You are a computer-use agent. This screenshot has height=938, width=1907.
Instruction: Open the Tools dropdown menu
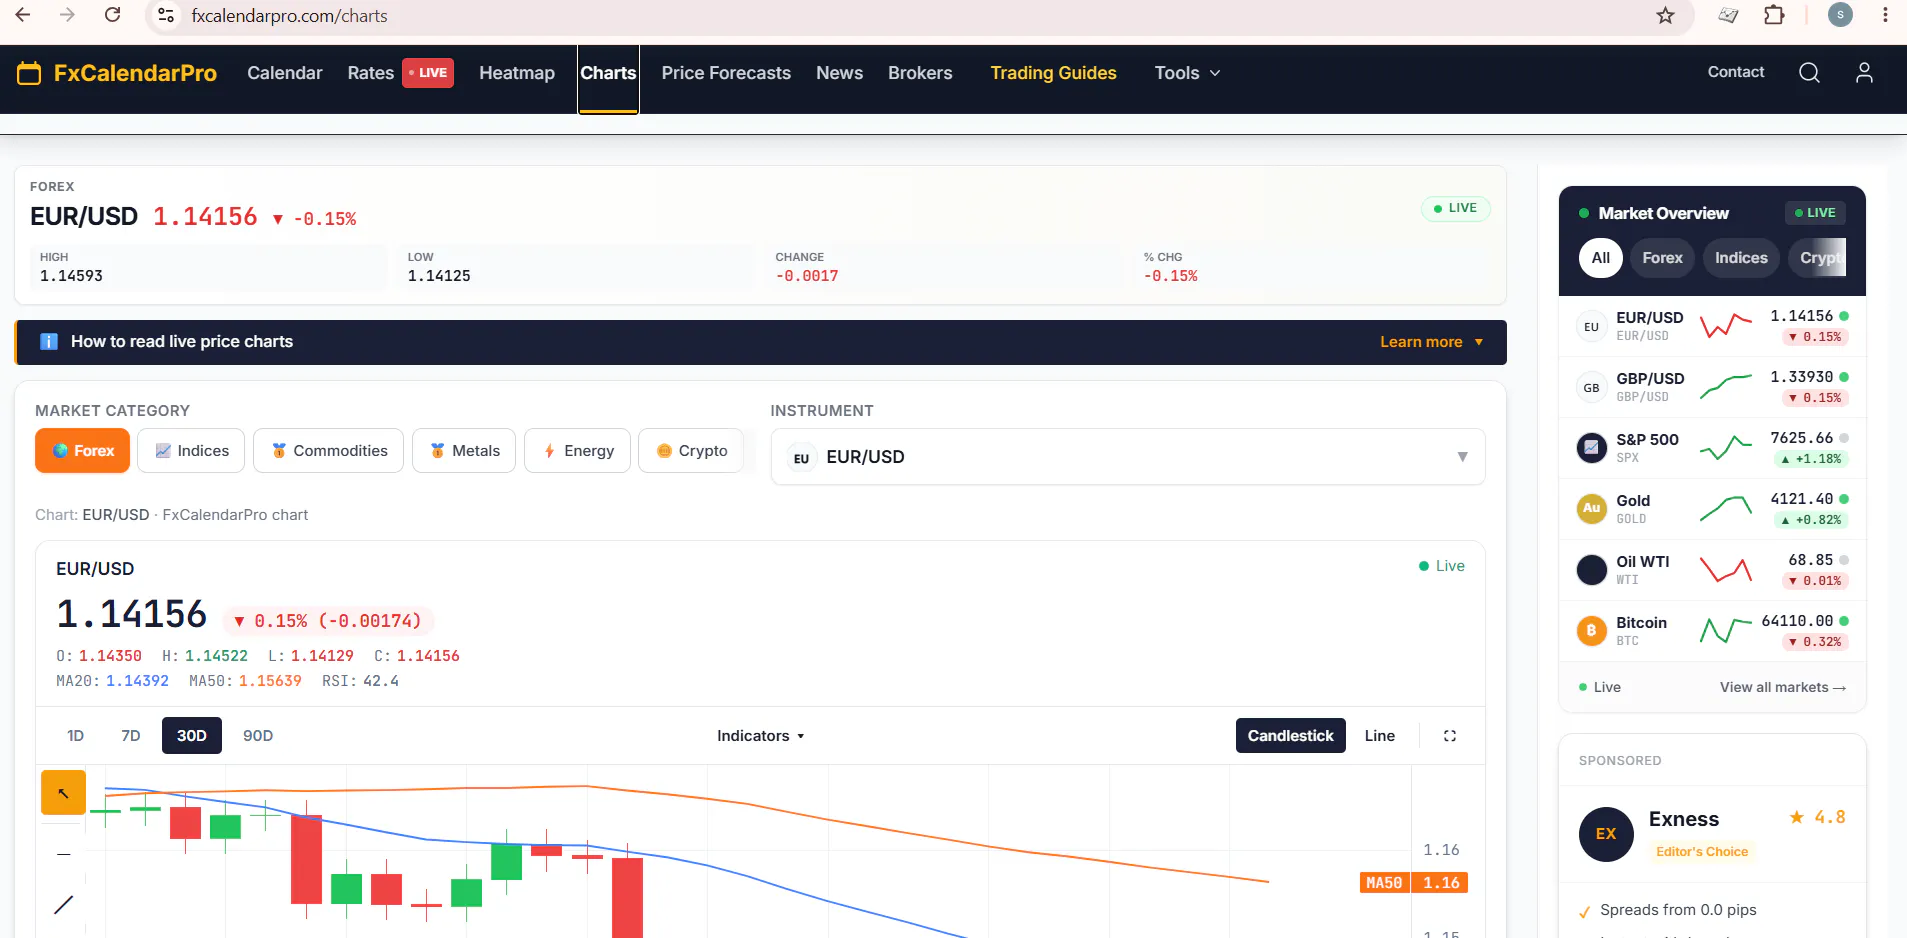pyautogui.click(x=1187, y=73)
